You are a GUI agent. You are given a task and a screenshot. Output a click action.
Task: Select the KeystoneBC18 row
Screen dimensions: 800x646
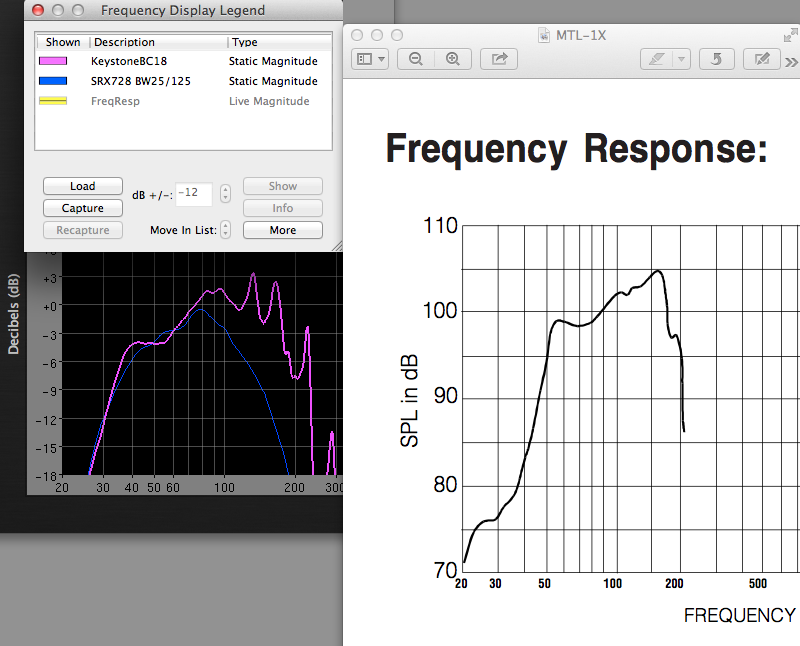pyautogui.click(x=183, y=61)
